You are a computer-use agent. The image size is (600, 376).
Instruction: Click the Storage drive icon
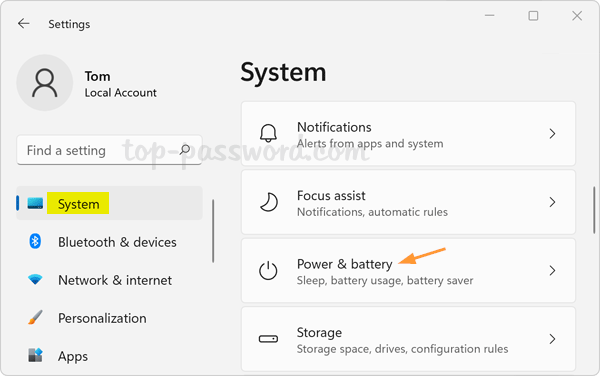pyautogui.click(x=268, y=339)
